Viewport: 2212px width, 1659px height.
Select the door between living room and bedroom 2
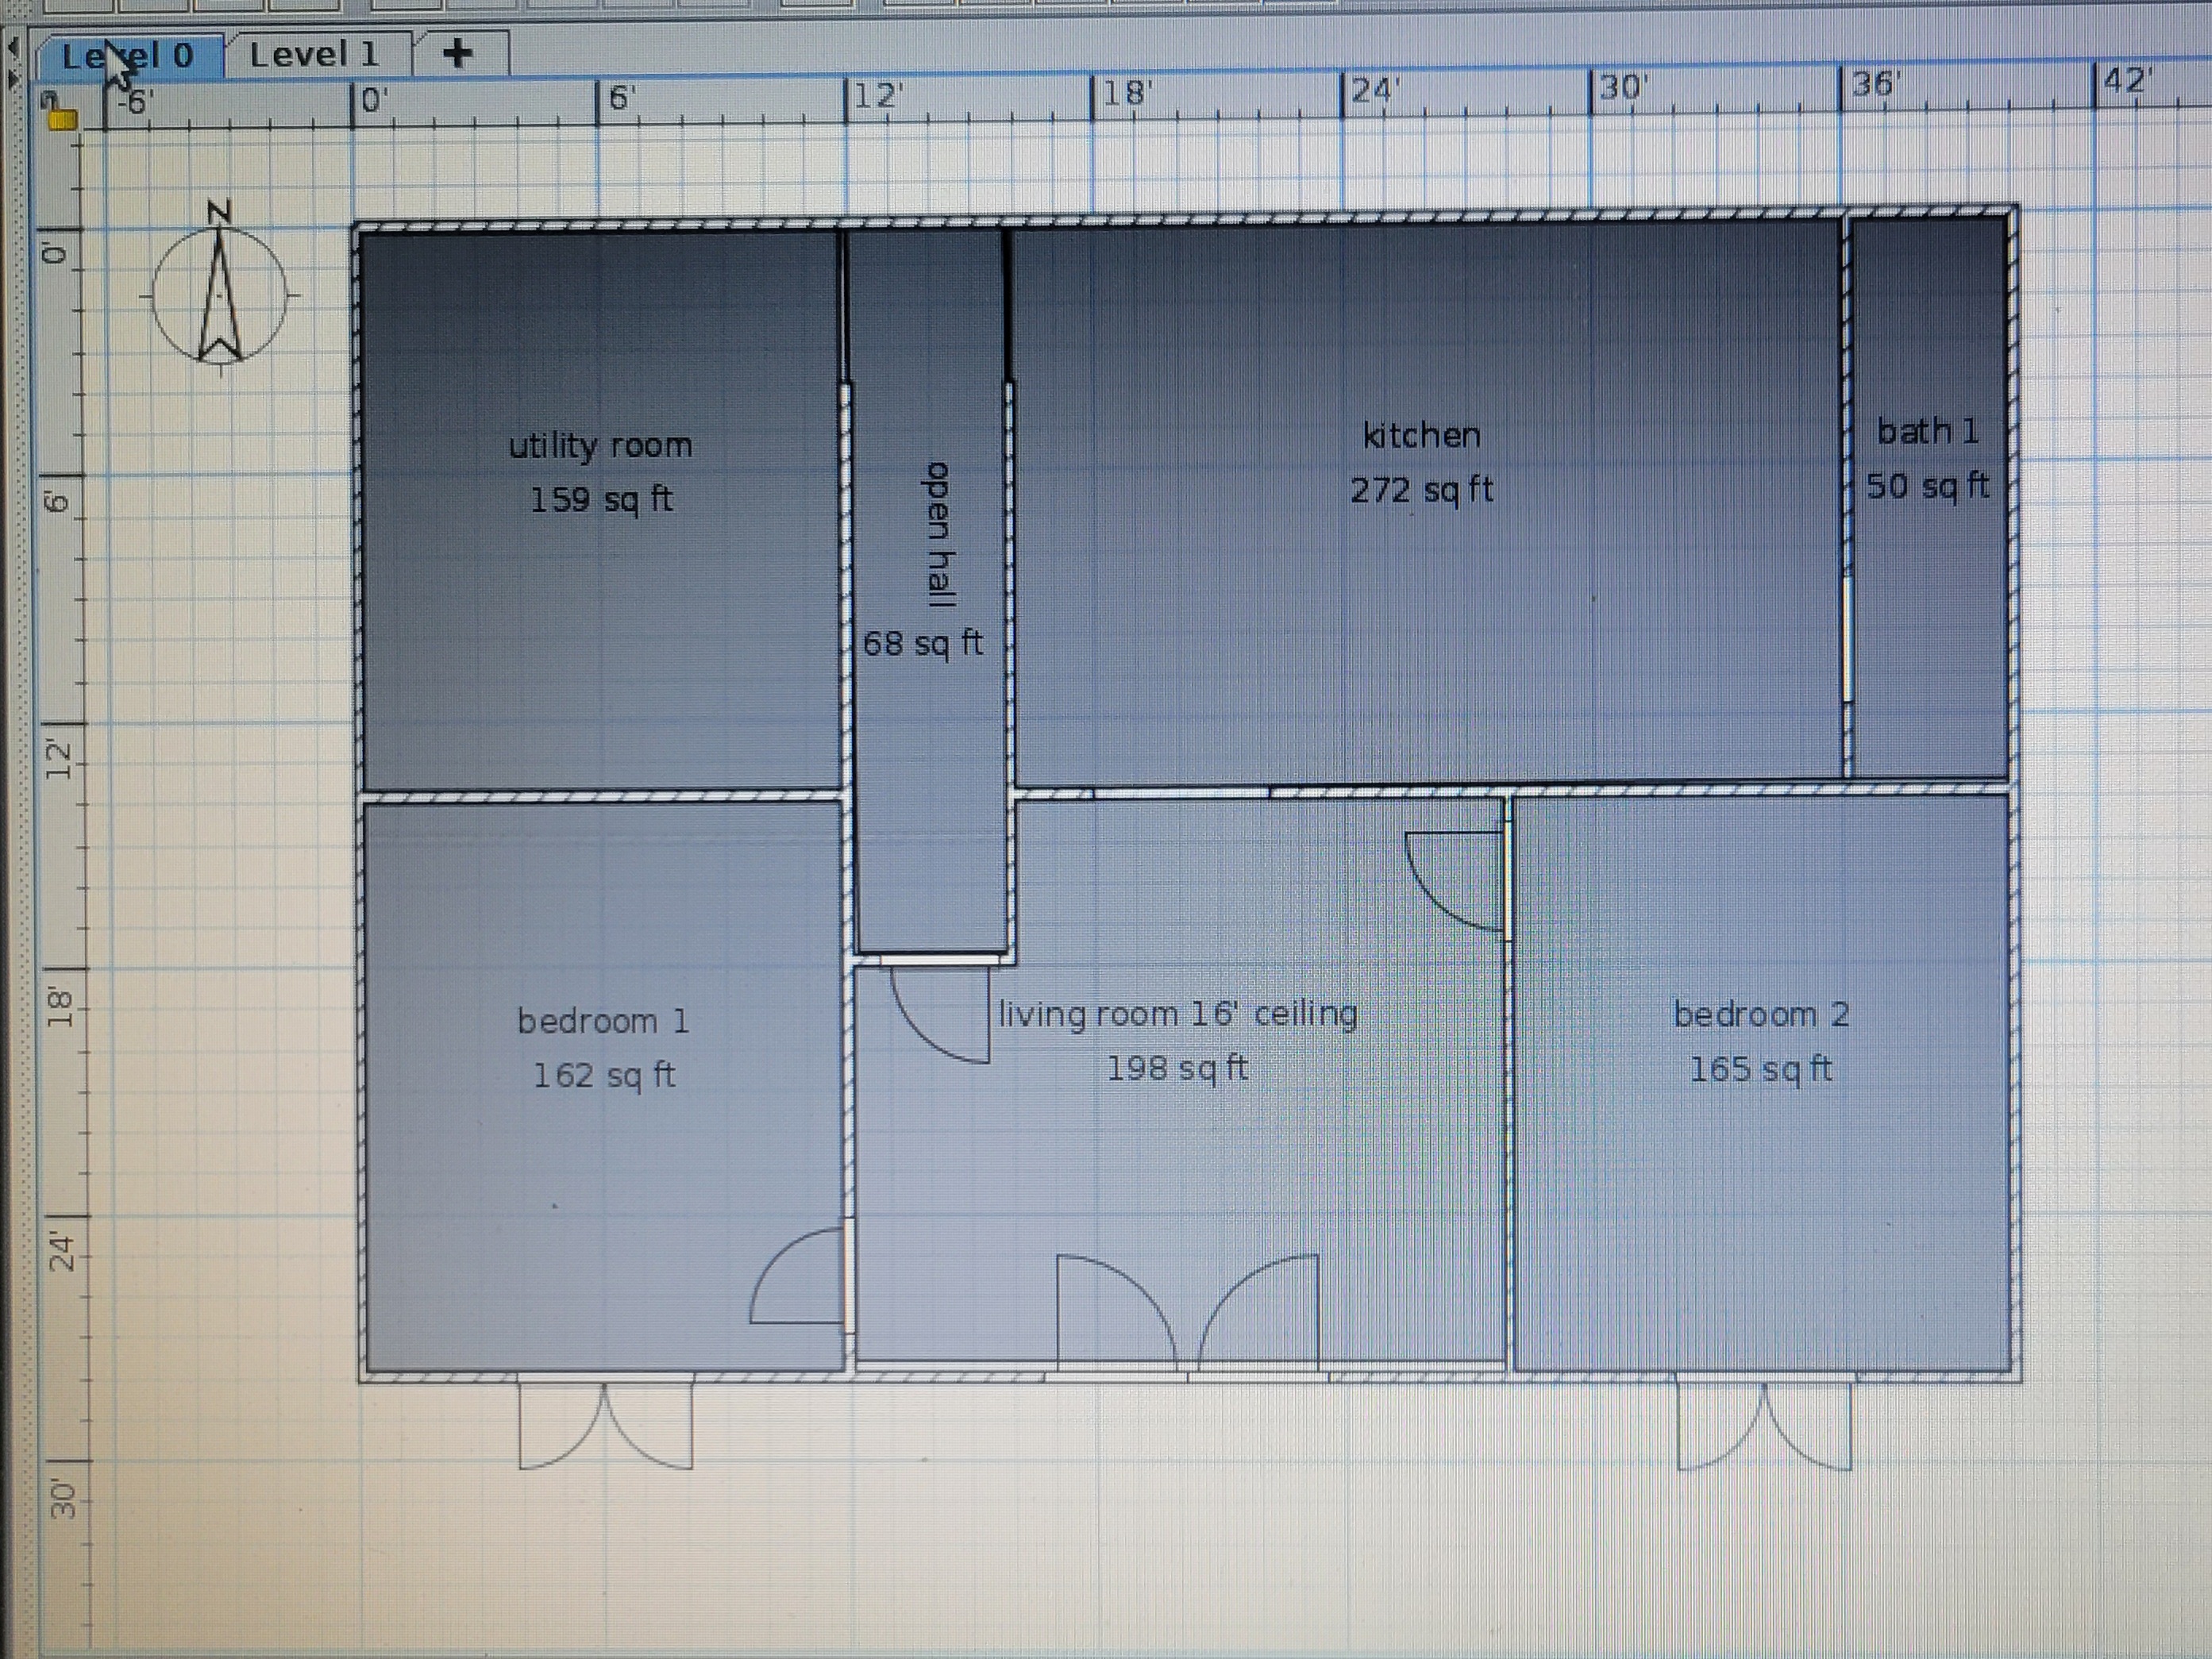tap(1460, 880)
